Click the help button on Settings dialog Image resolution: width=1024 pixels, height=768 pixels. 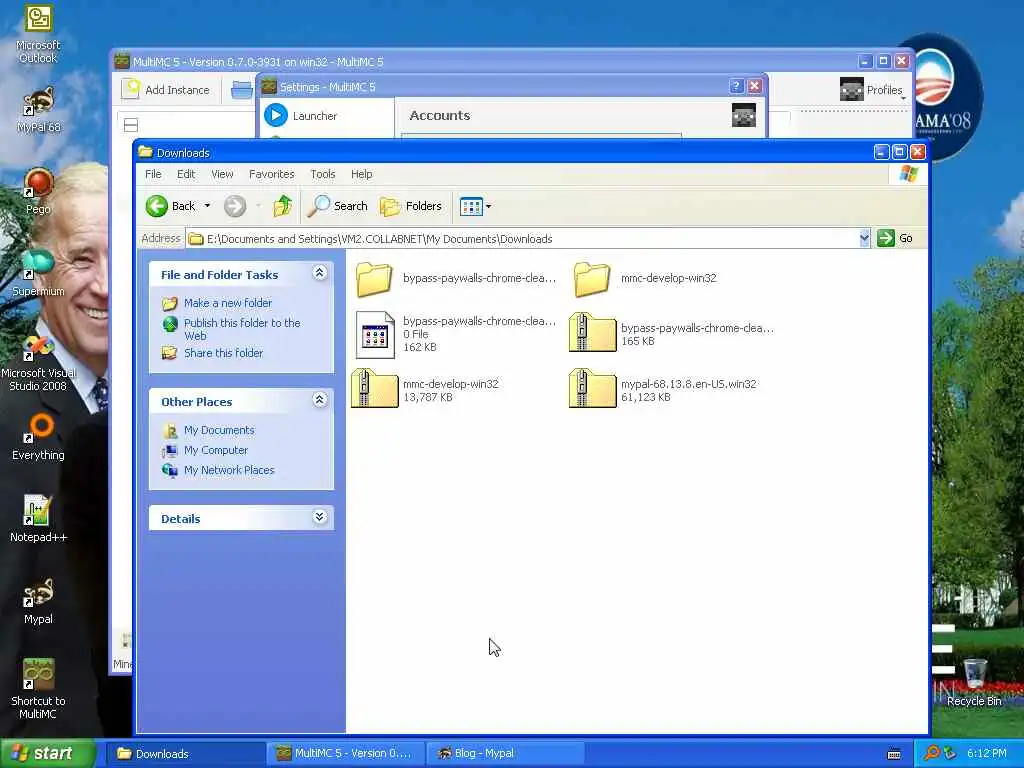[736, 86]
